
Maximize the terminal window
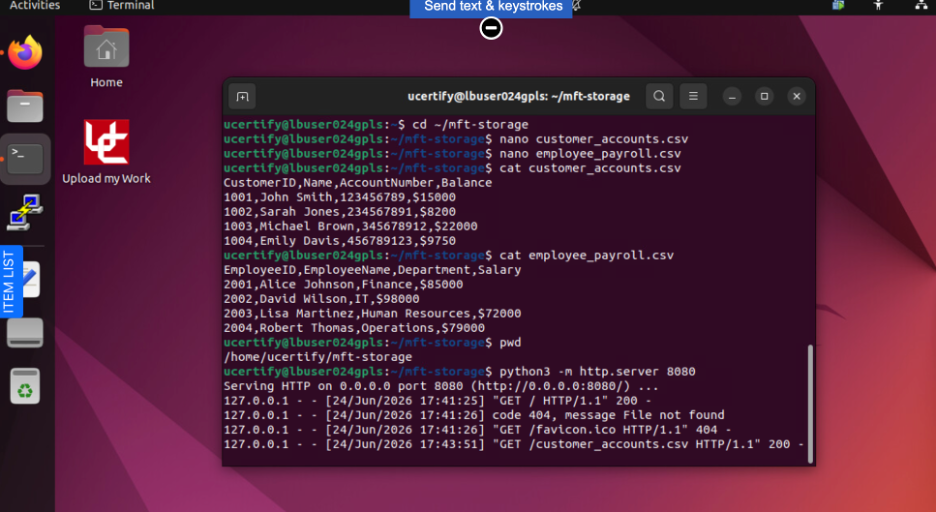pyautogui.click(x=764, y=97)
